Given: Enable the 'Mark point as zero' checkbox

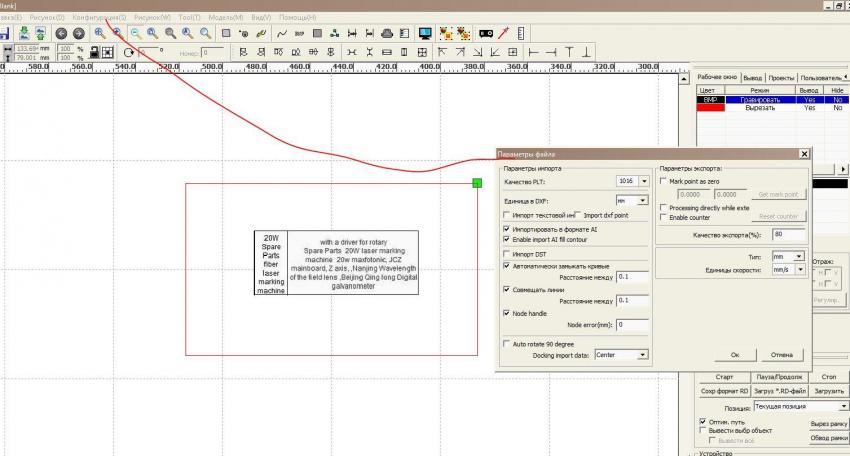Looking at the screenshot, I should (665, 182).
